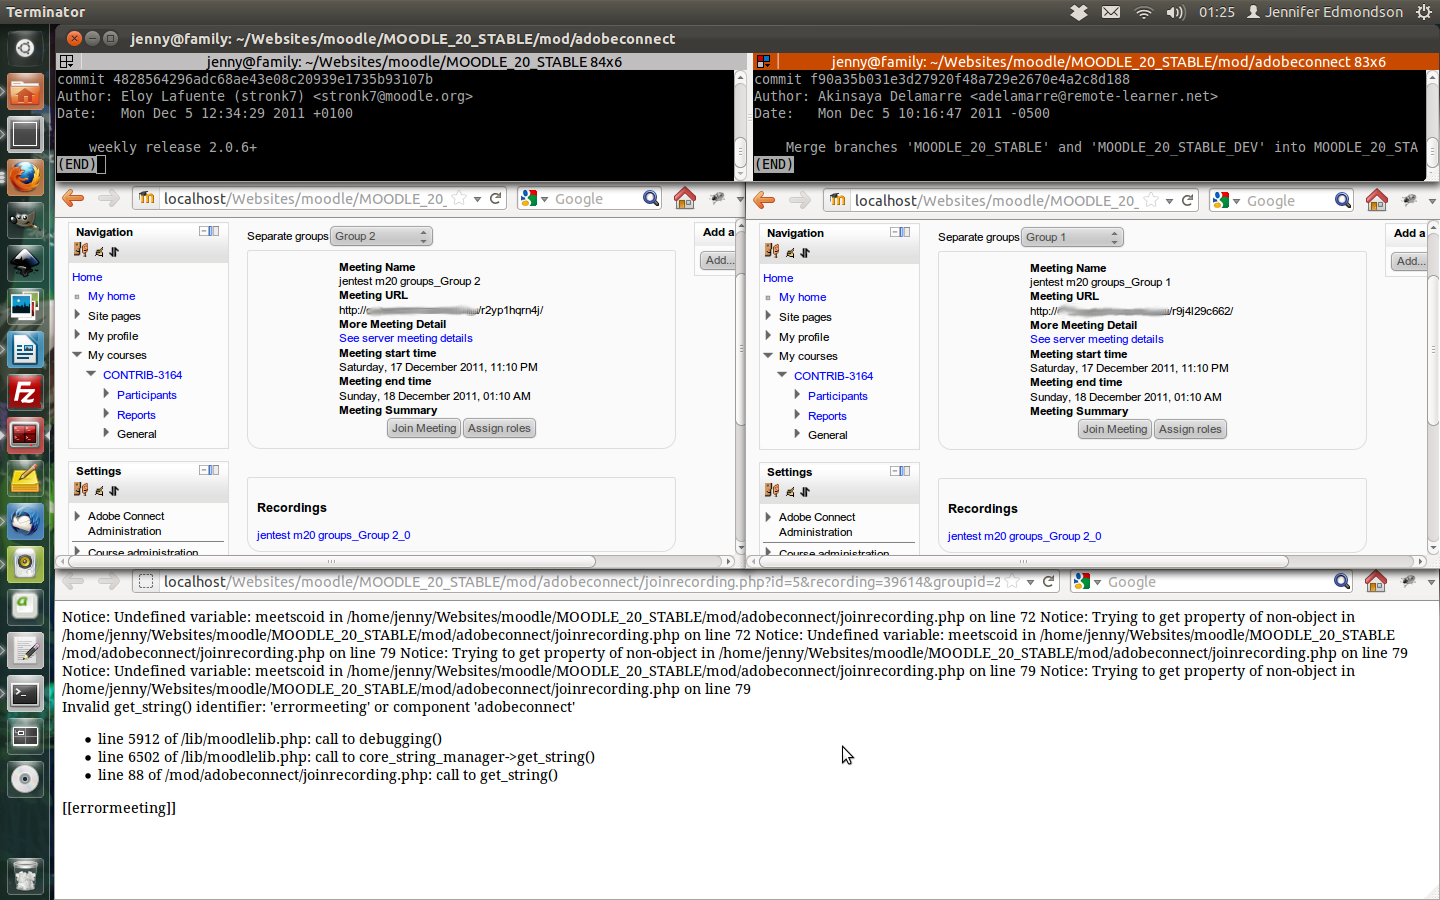Screen dimensions: 1440x900
Task: Open the system power cog menu
Action: click(x=1424, y=12)
